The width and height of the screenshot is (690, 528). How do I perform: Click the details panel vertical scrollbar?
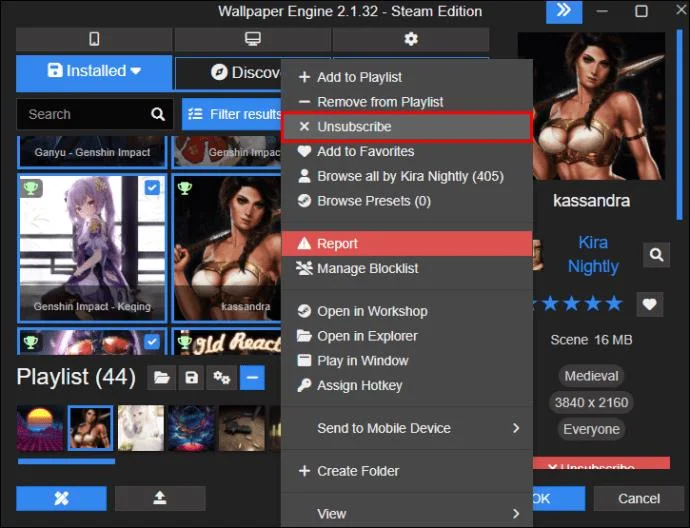[x=679, y=125]
